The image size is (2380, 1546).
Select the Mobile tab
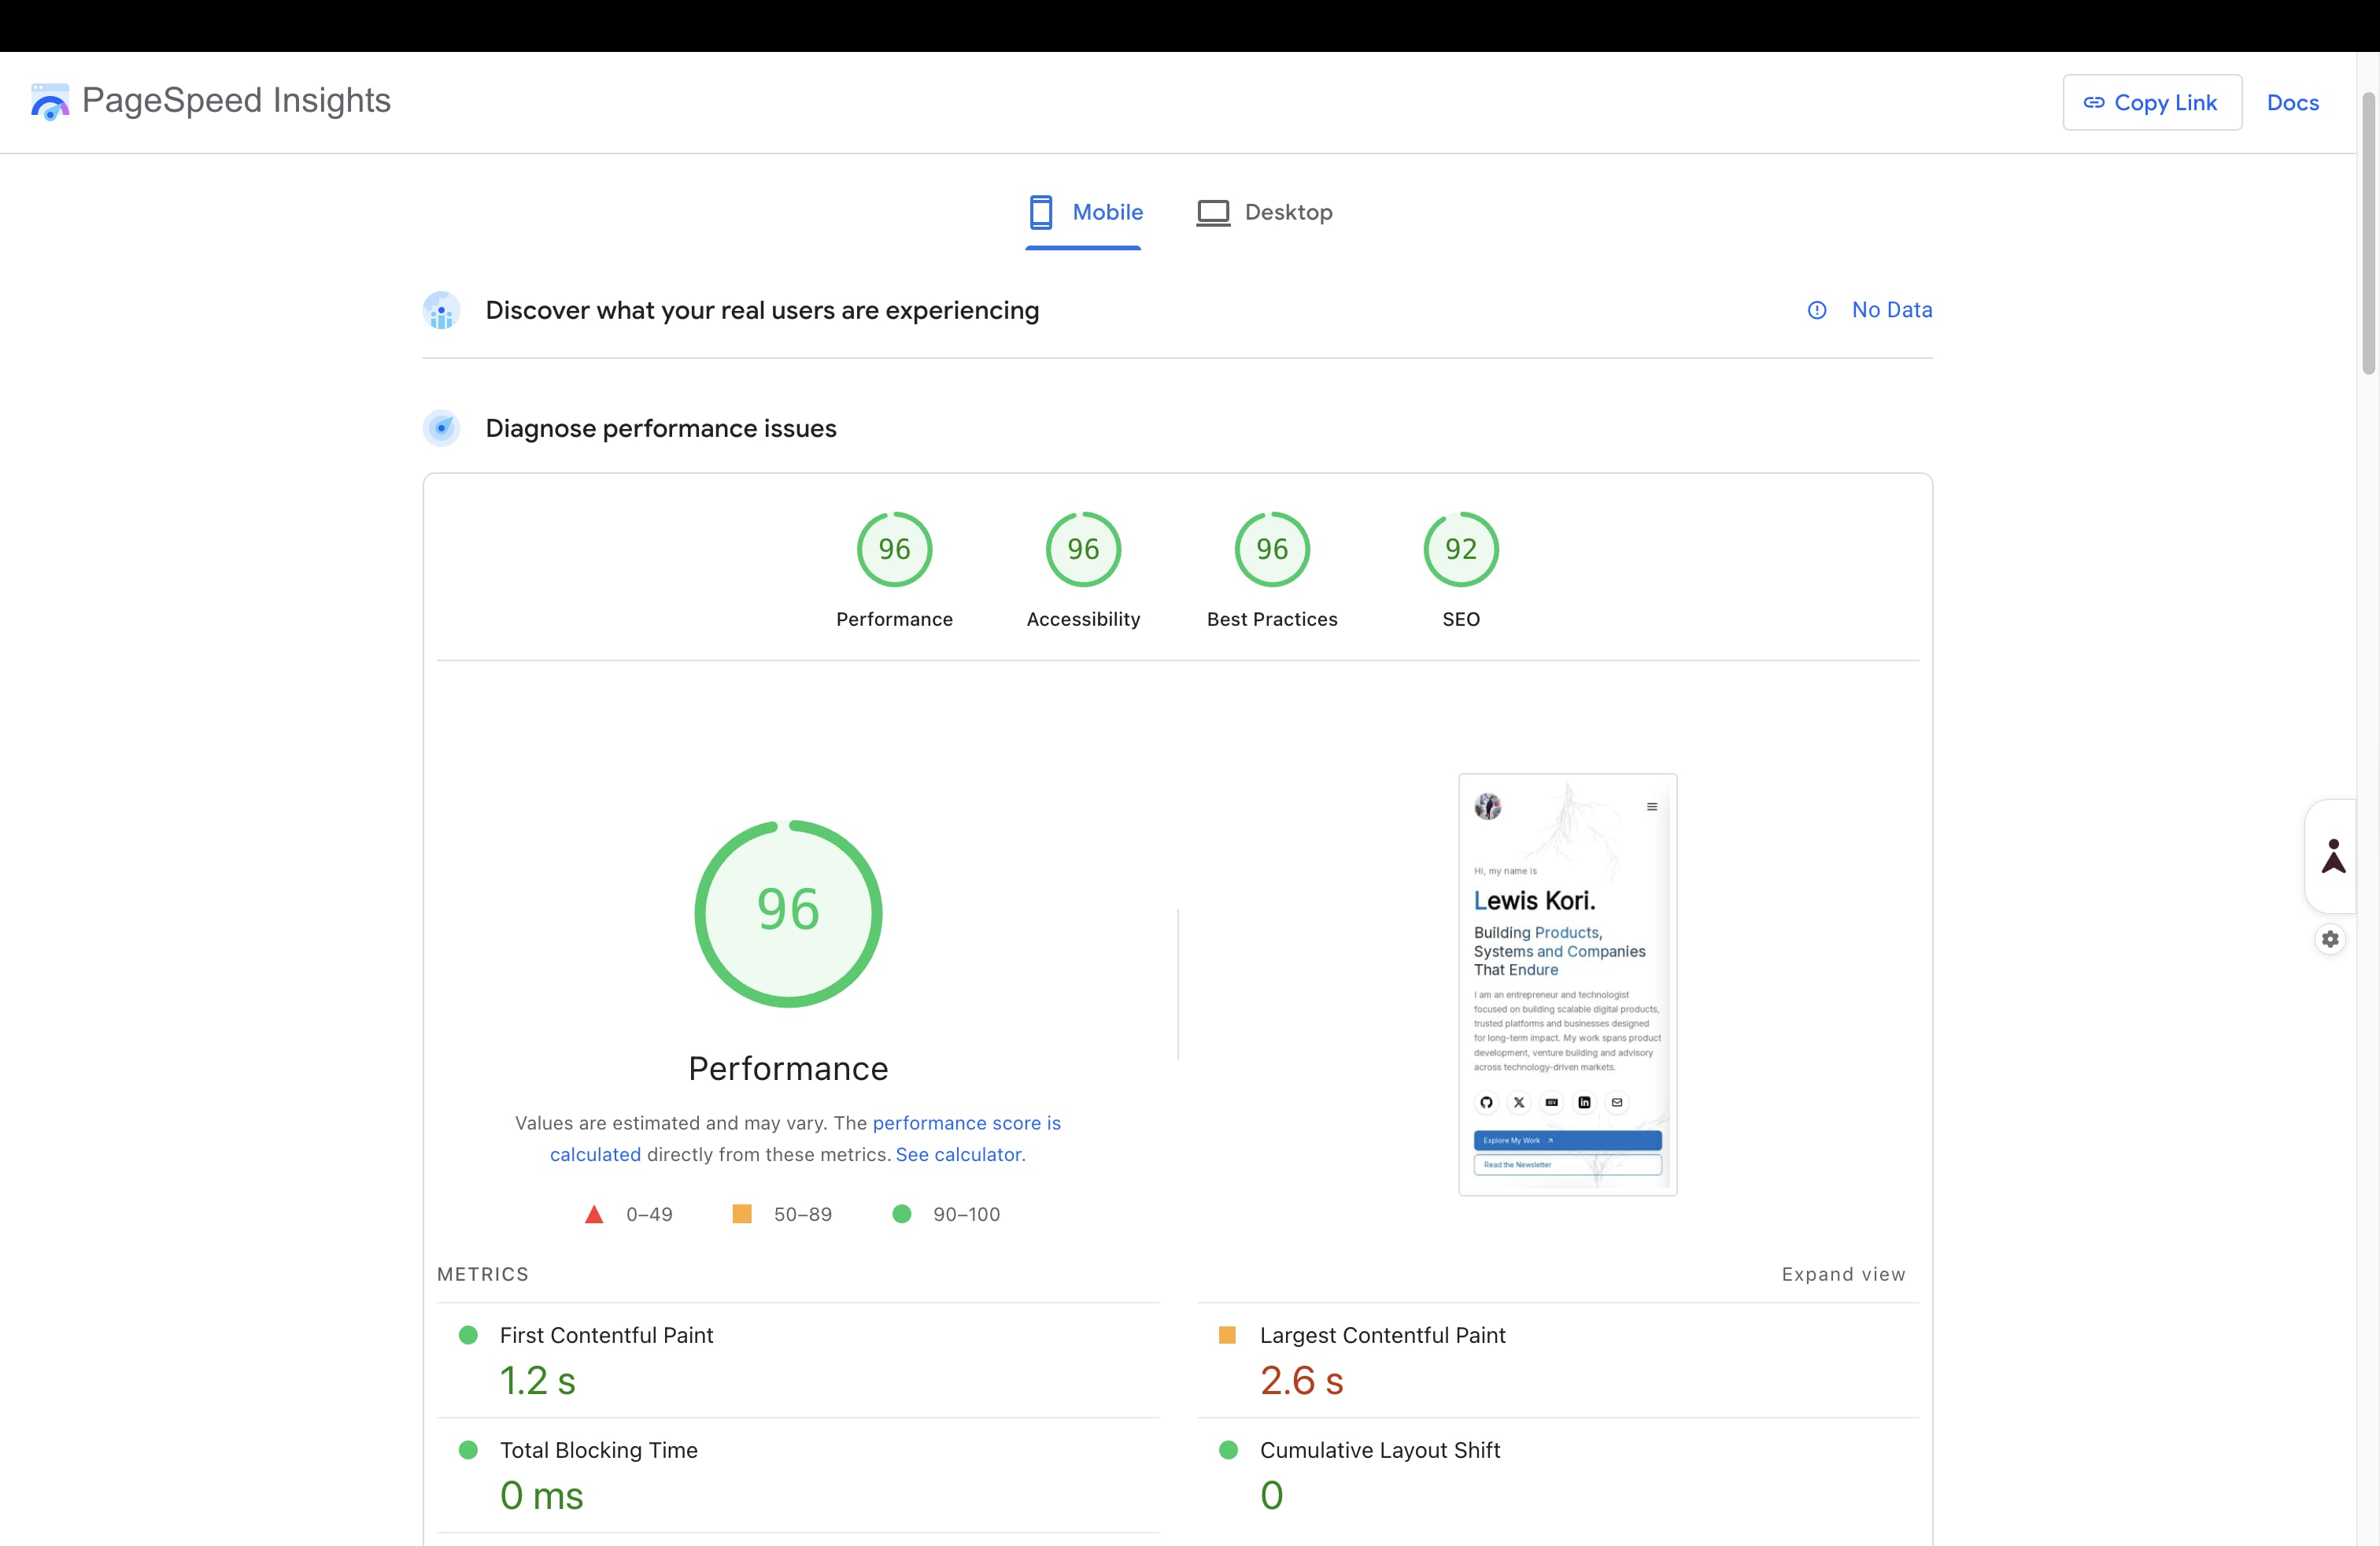coord(1085,212)
